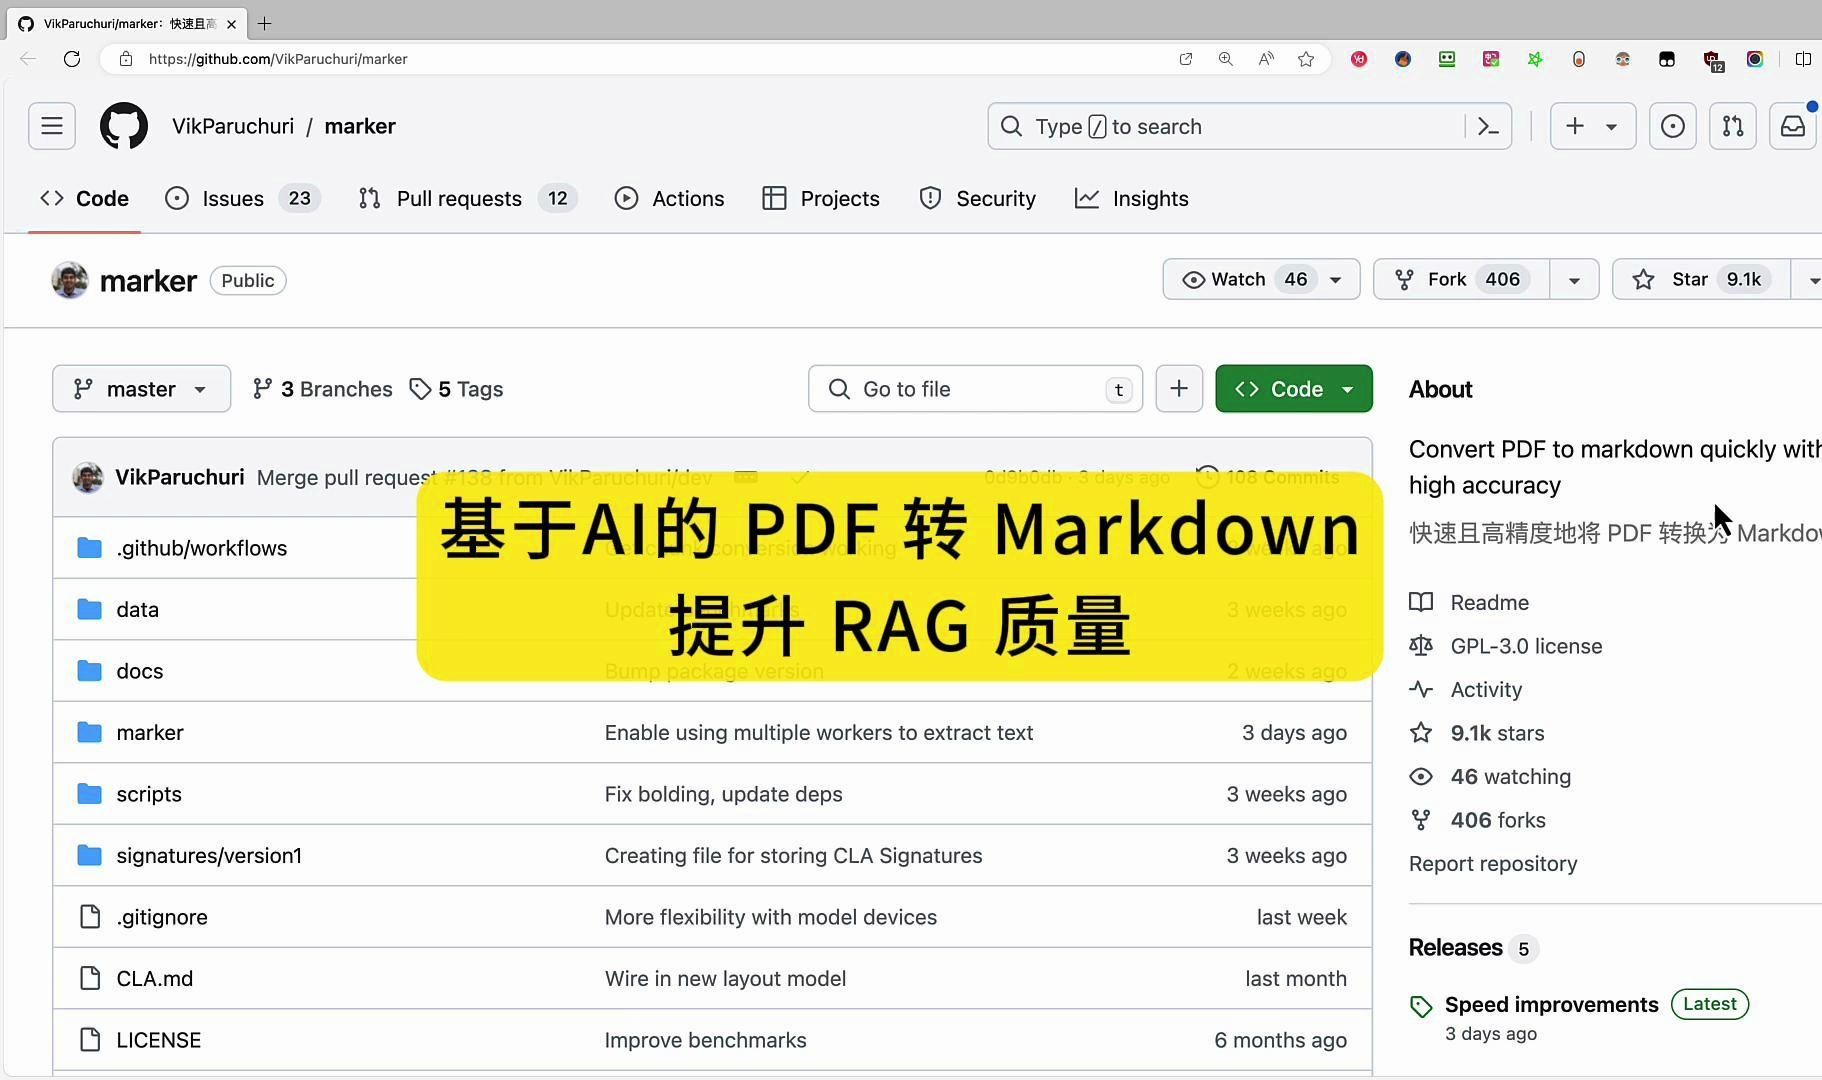Click the marker repo name in breadcrumb
Viewport: 1822px width, 1080px height.
click(x=360, y=126)
